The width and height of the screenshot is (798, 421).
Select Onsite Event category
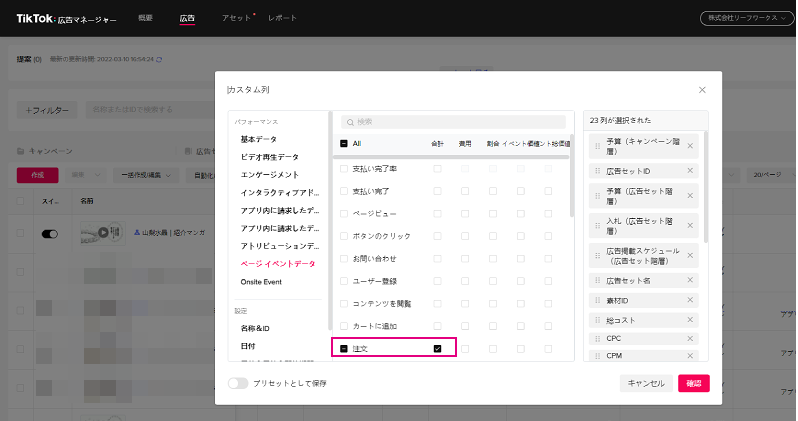click(x=261, y=282)
